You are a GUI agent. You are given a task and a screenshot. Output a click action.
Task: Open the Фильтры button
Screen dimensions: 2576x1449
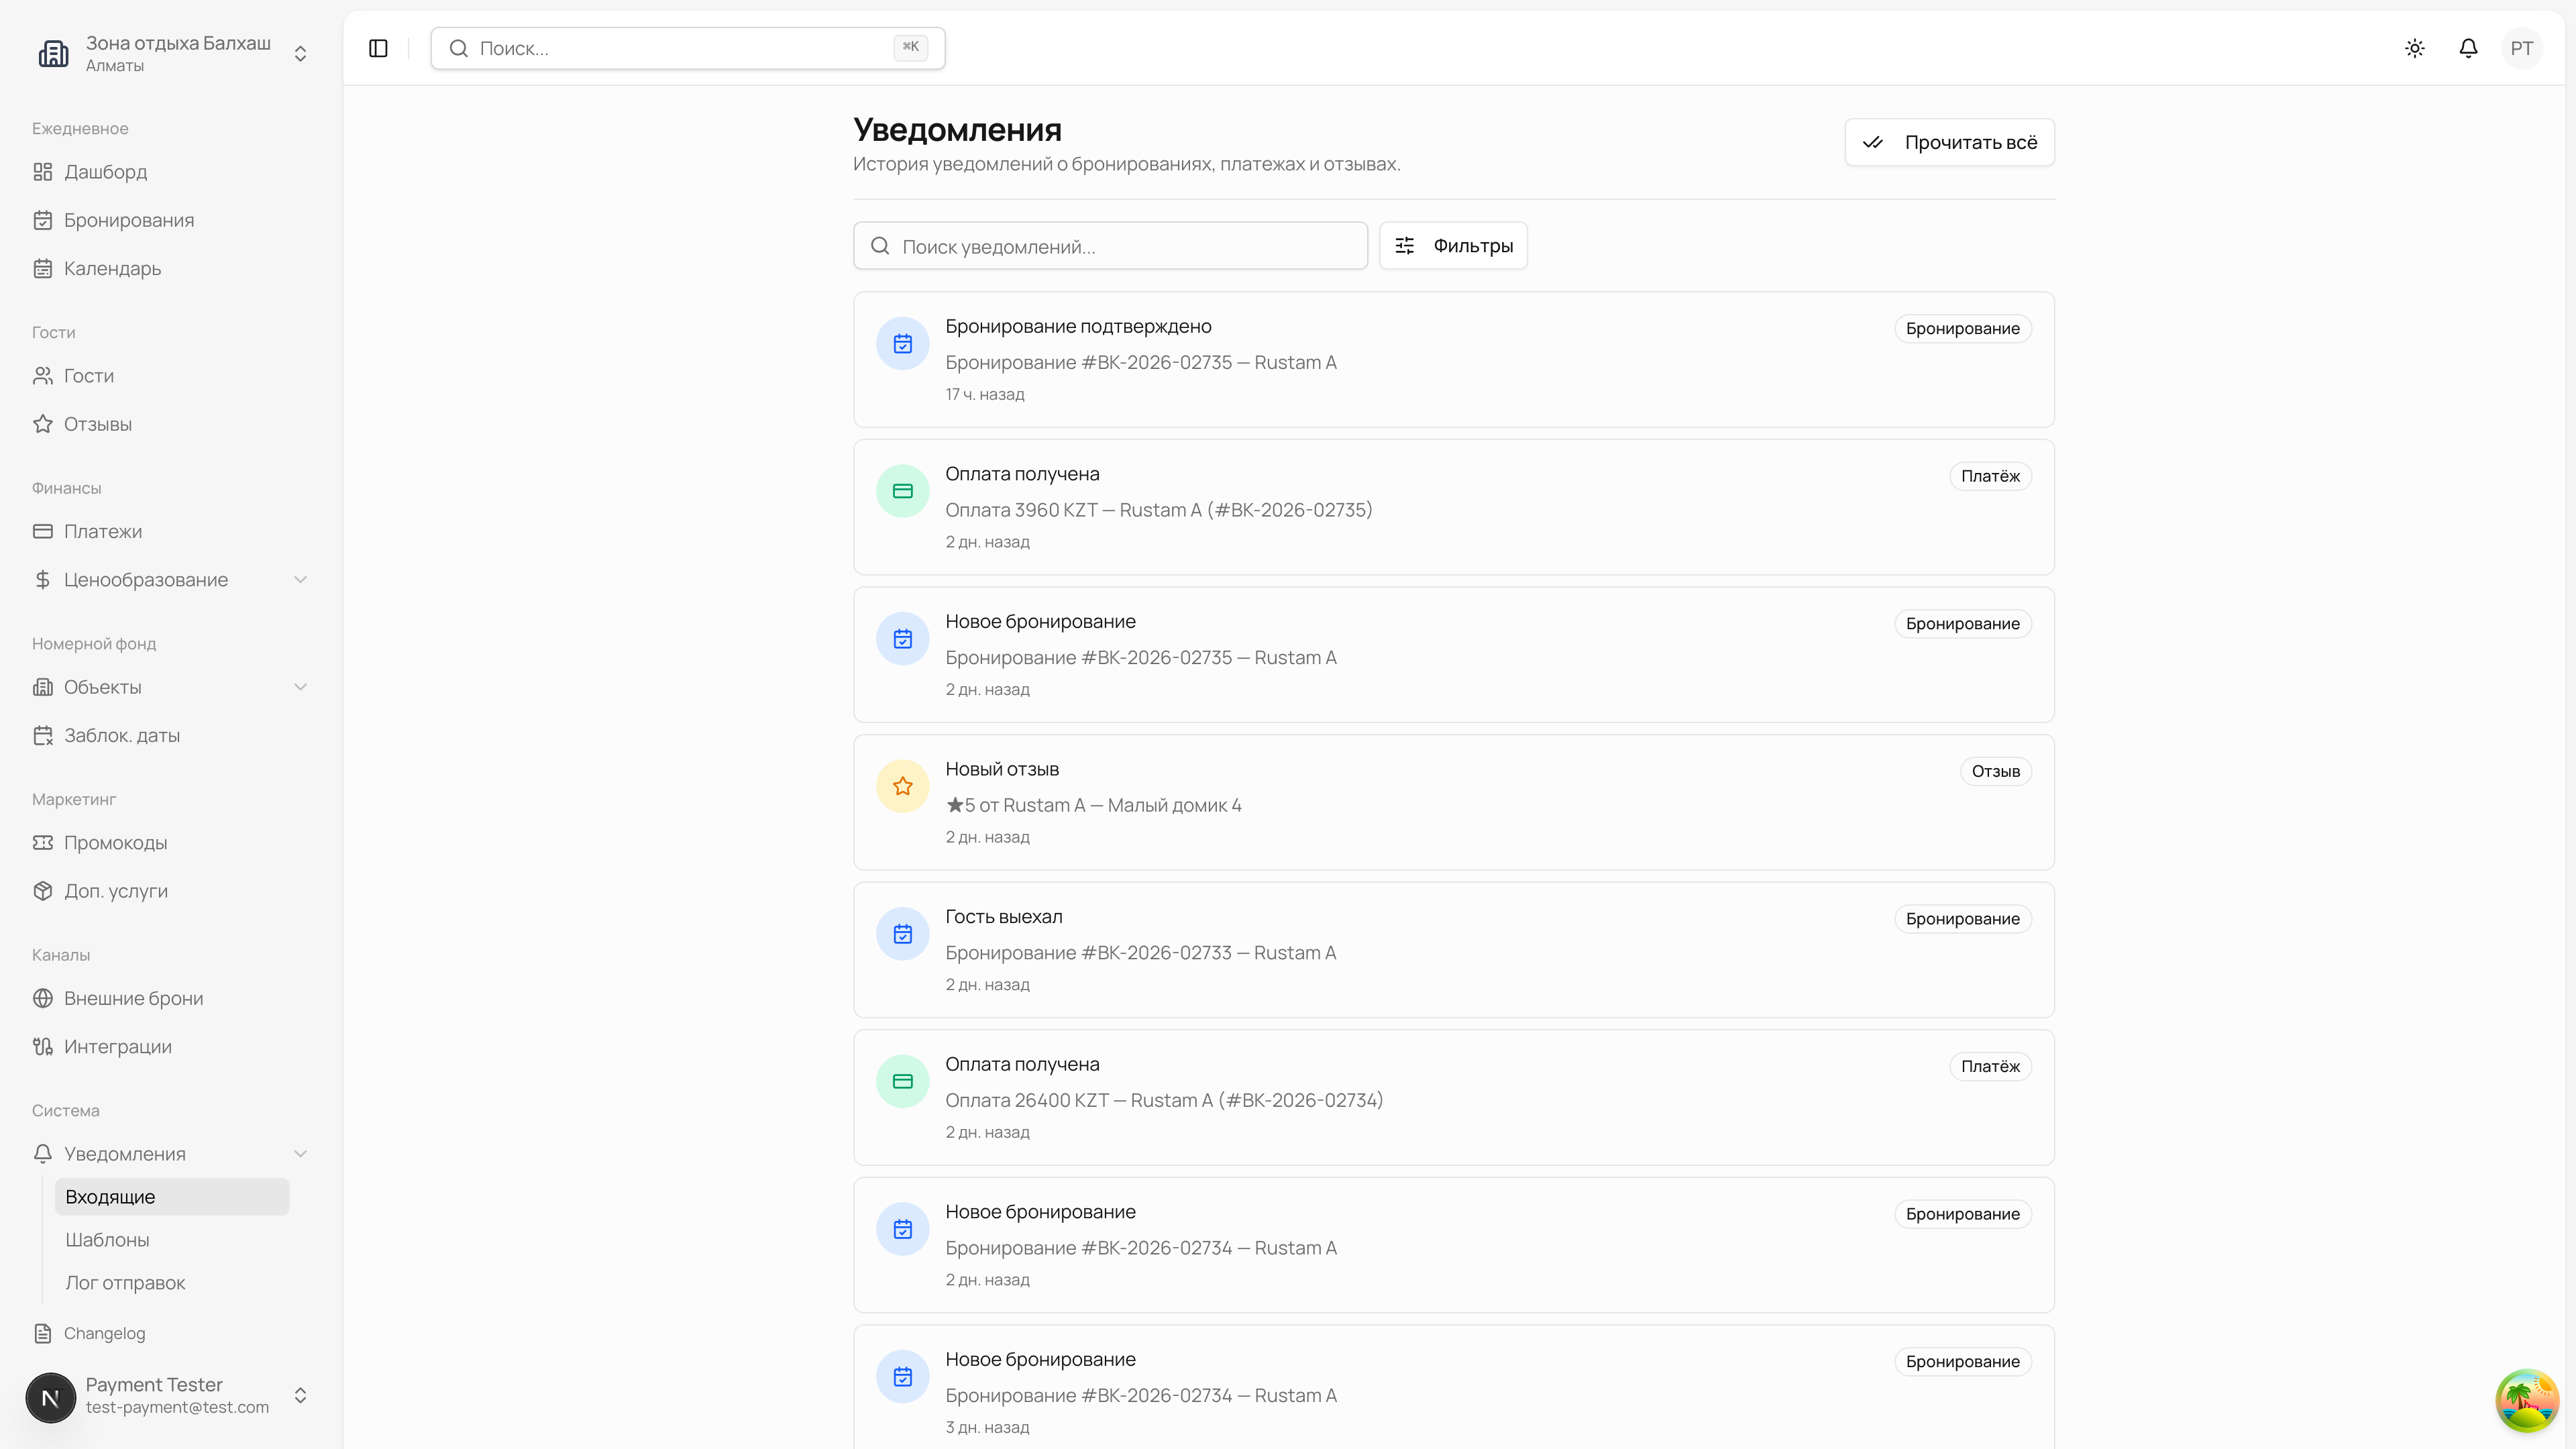[1453, 246]
